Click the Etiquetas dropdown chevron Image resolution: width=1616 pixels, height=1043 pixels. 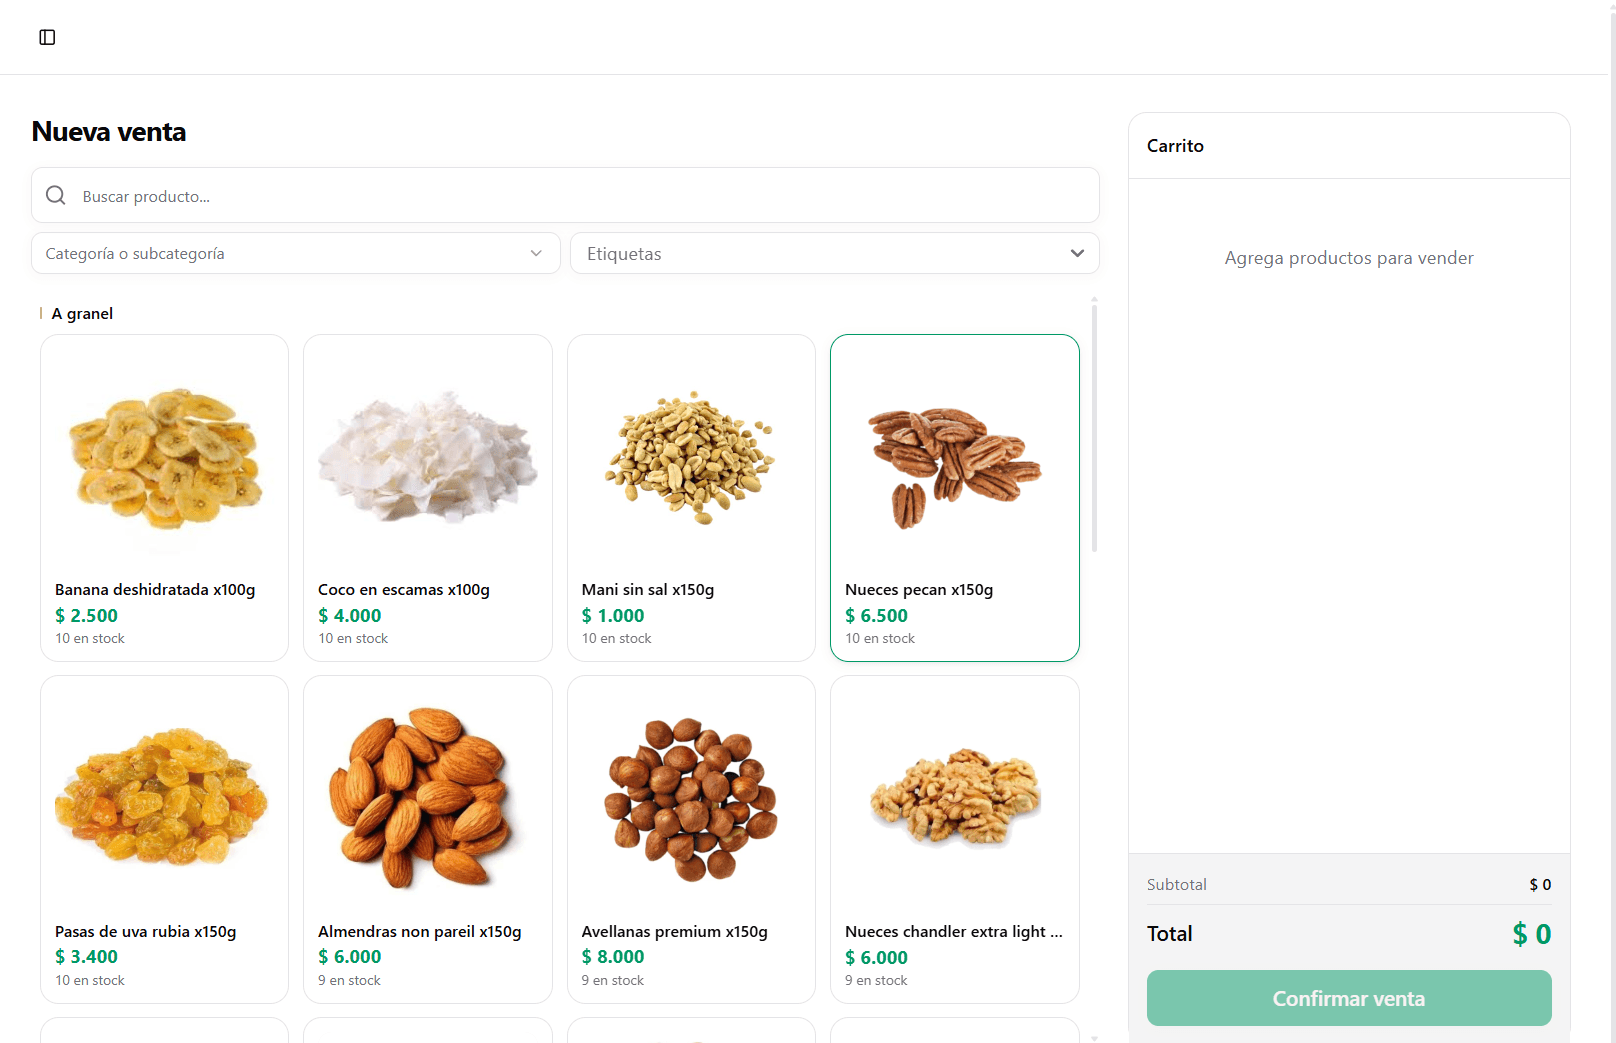click(x=1077, y=253)
